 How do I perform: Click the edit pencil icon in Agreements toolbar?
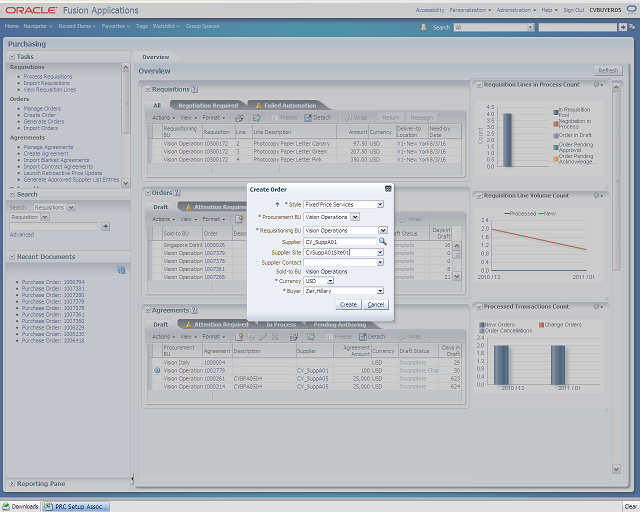pos(263,337)
